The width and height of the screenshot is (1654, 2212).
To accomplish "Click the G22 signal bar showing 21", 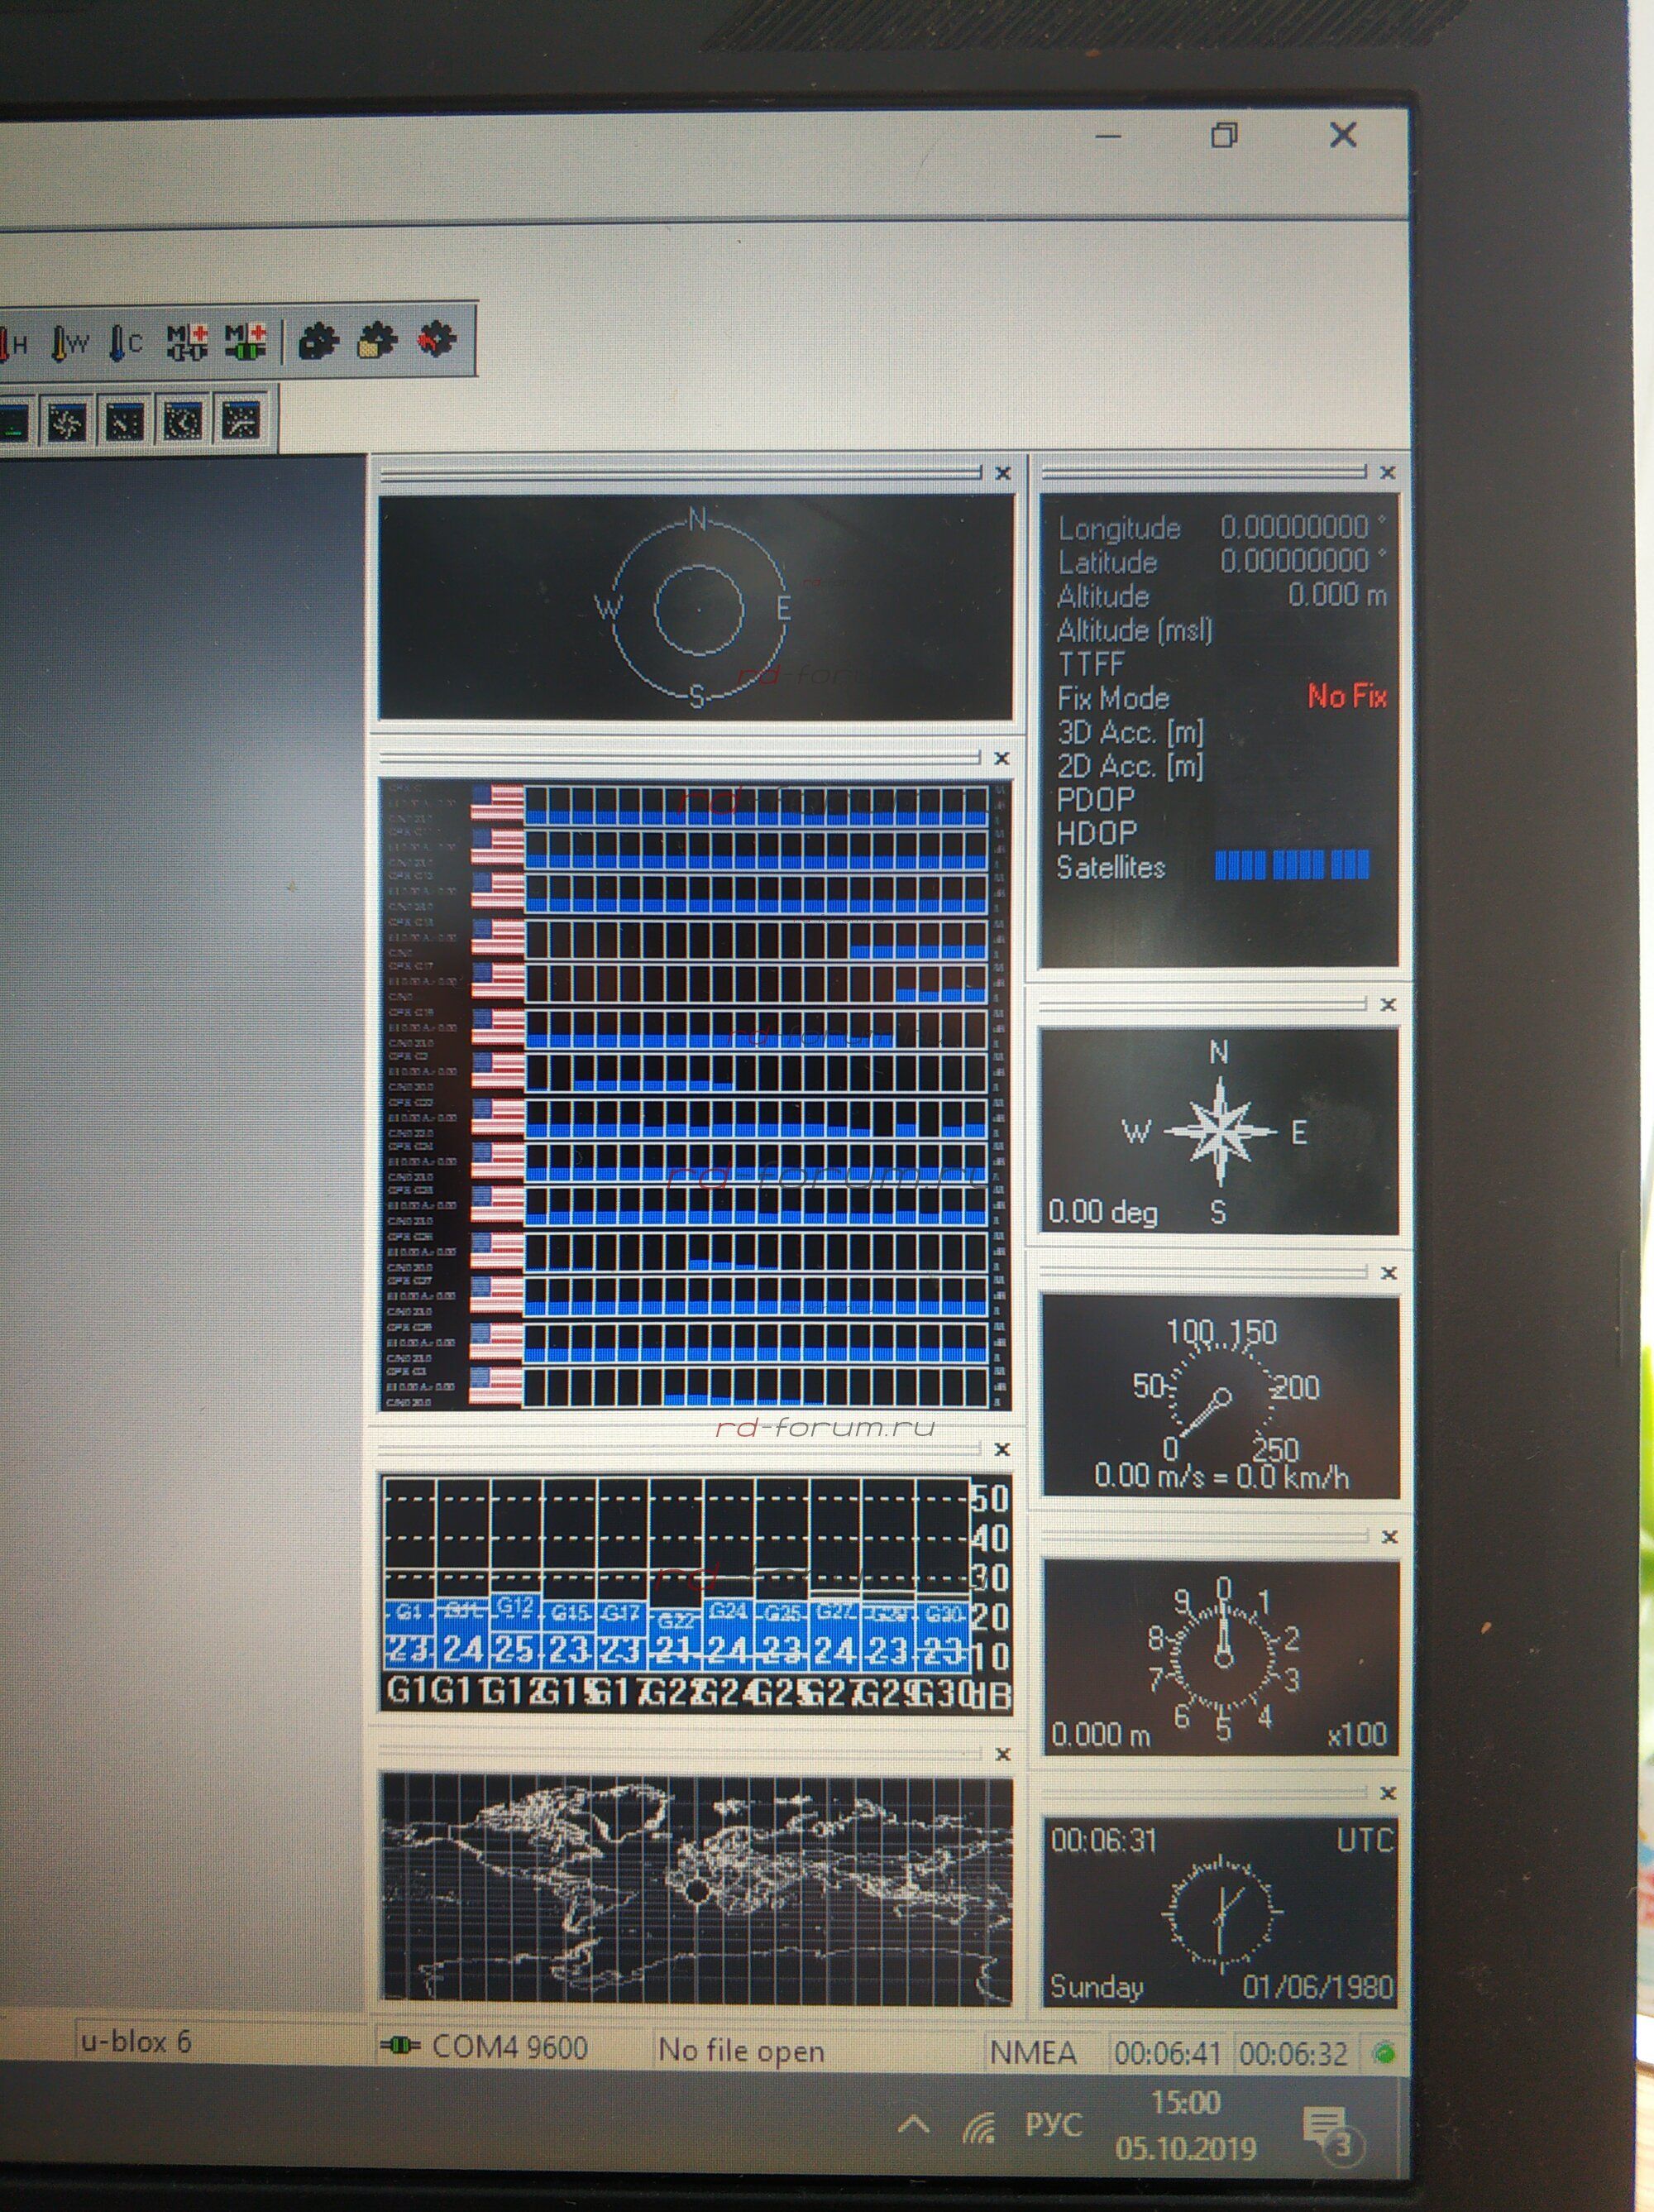I will coord(675,1640).
